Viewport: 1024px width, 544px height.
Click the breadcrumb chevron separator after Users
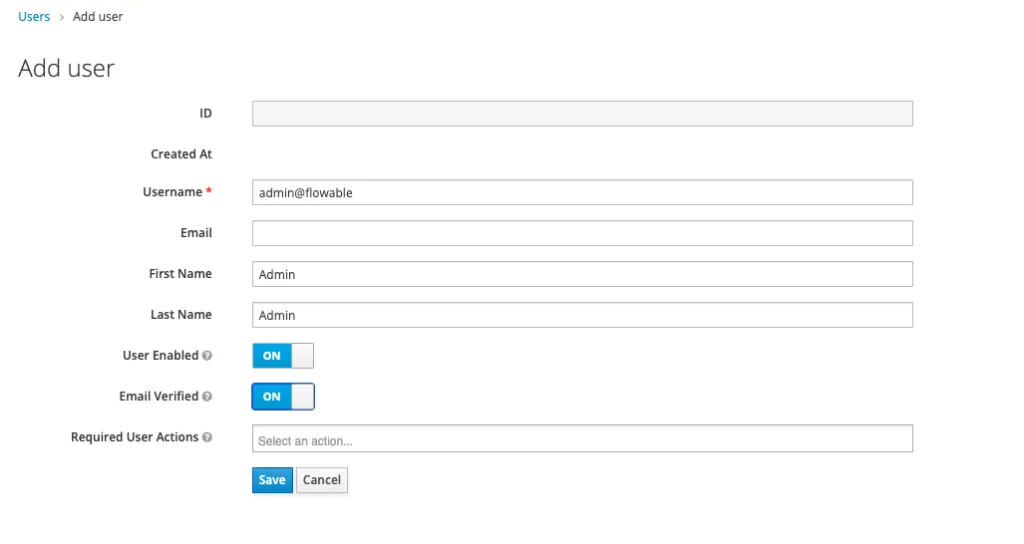coord(62,17)
